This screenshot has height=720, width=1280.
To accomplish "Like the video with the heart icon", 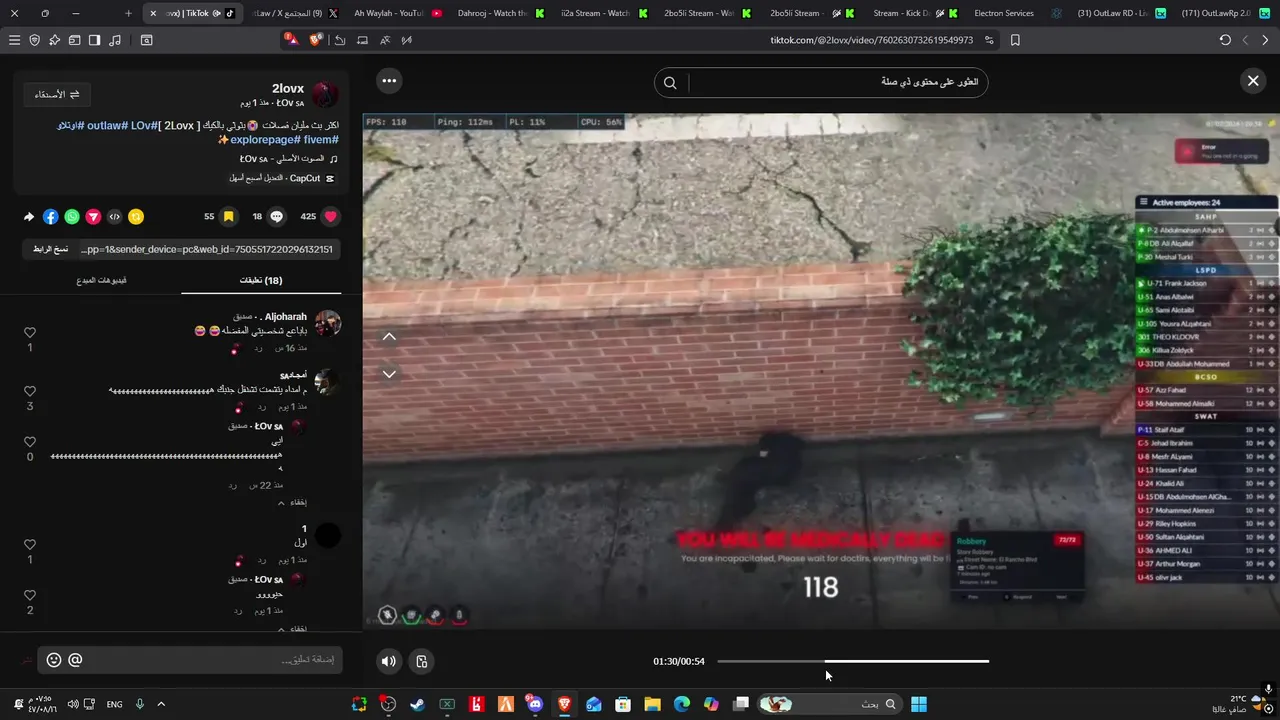I will tap(331, 216).
